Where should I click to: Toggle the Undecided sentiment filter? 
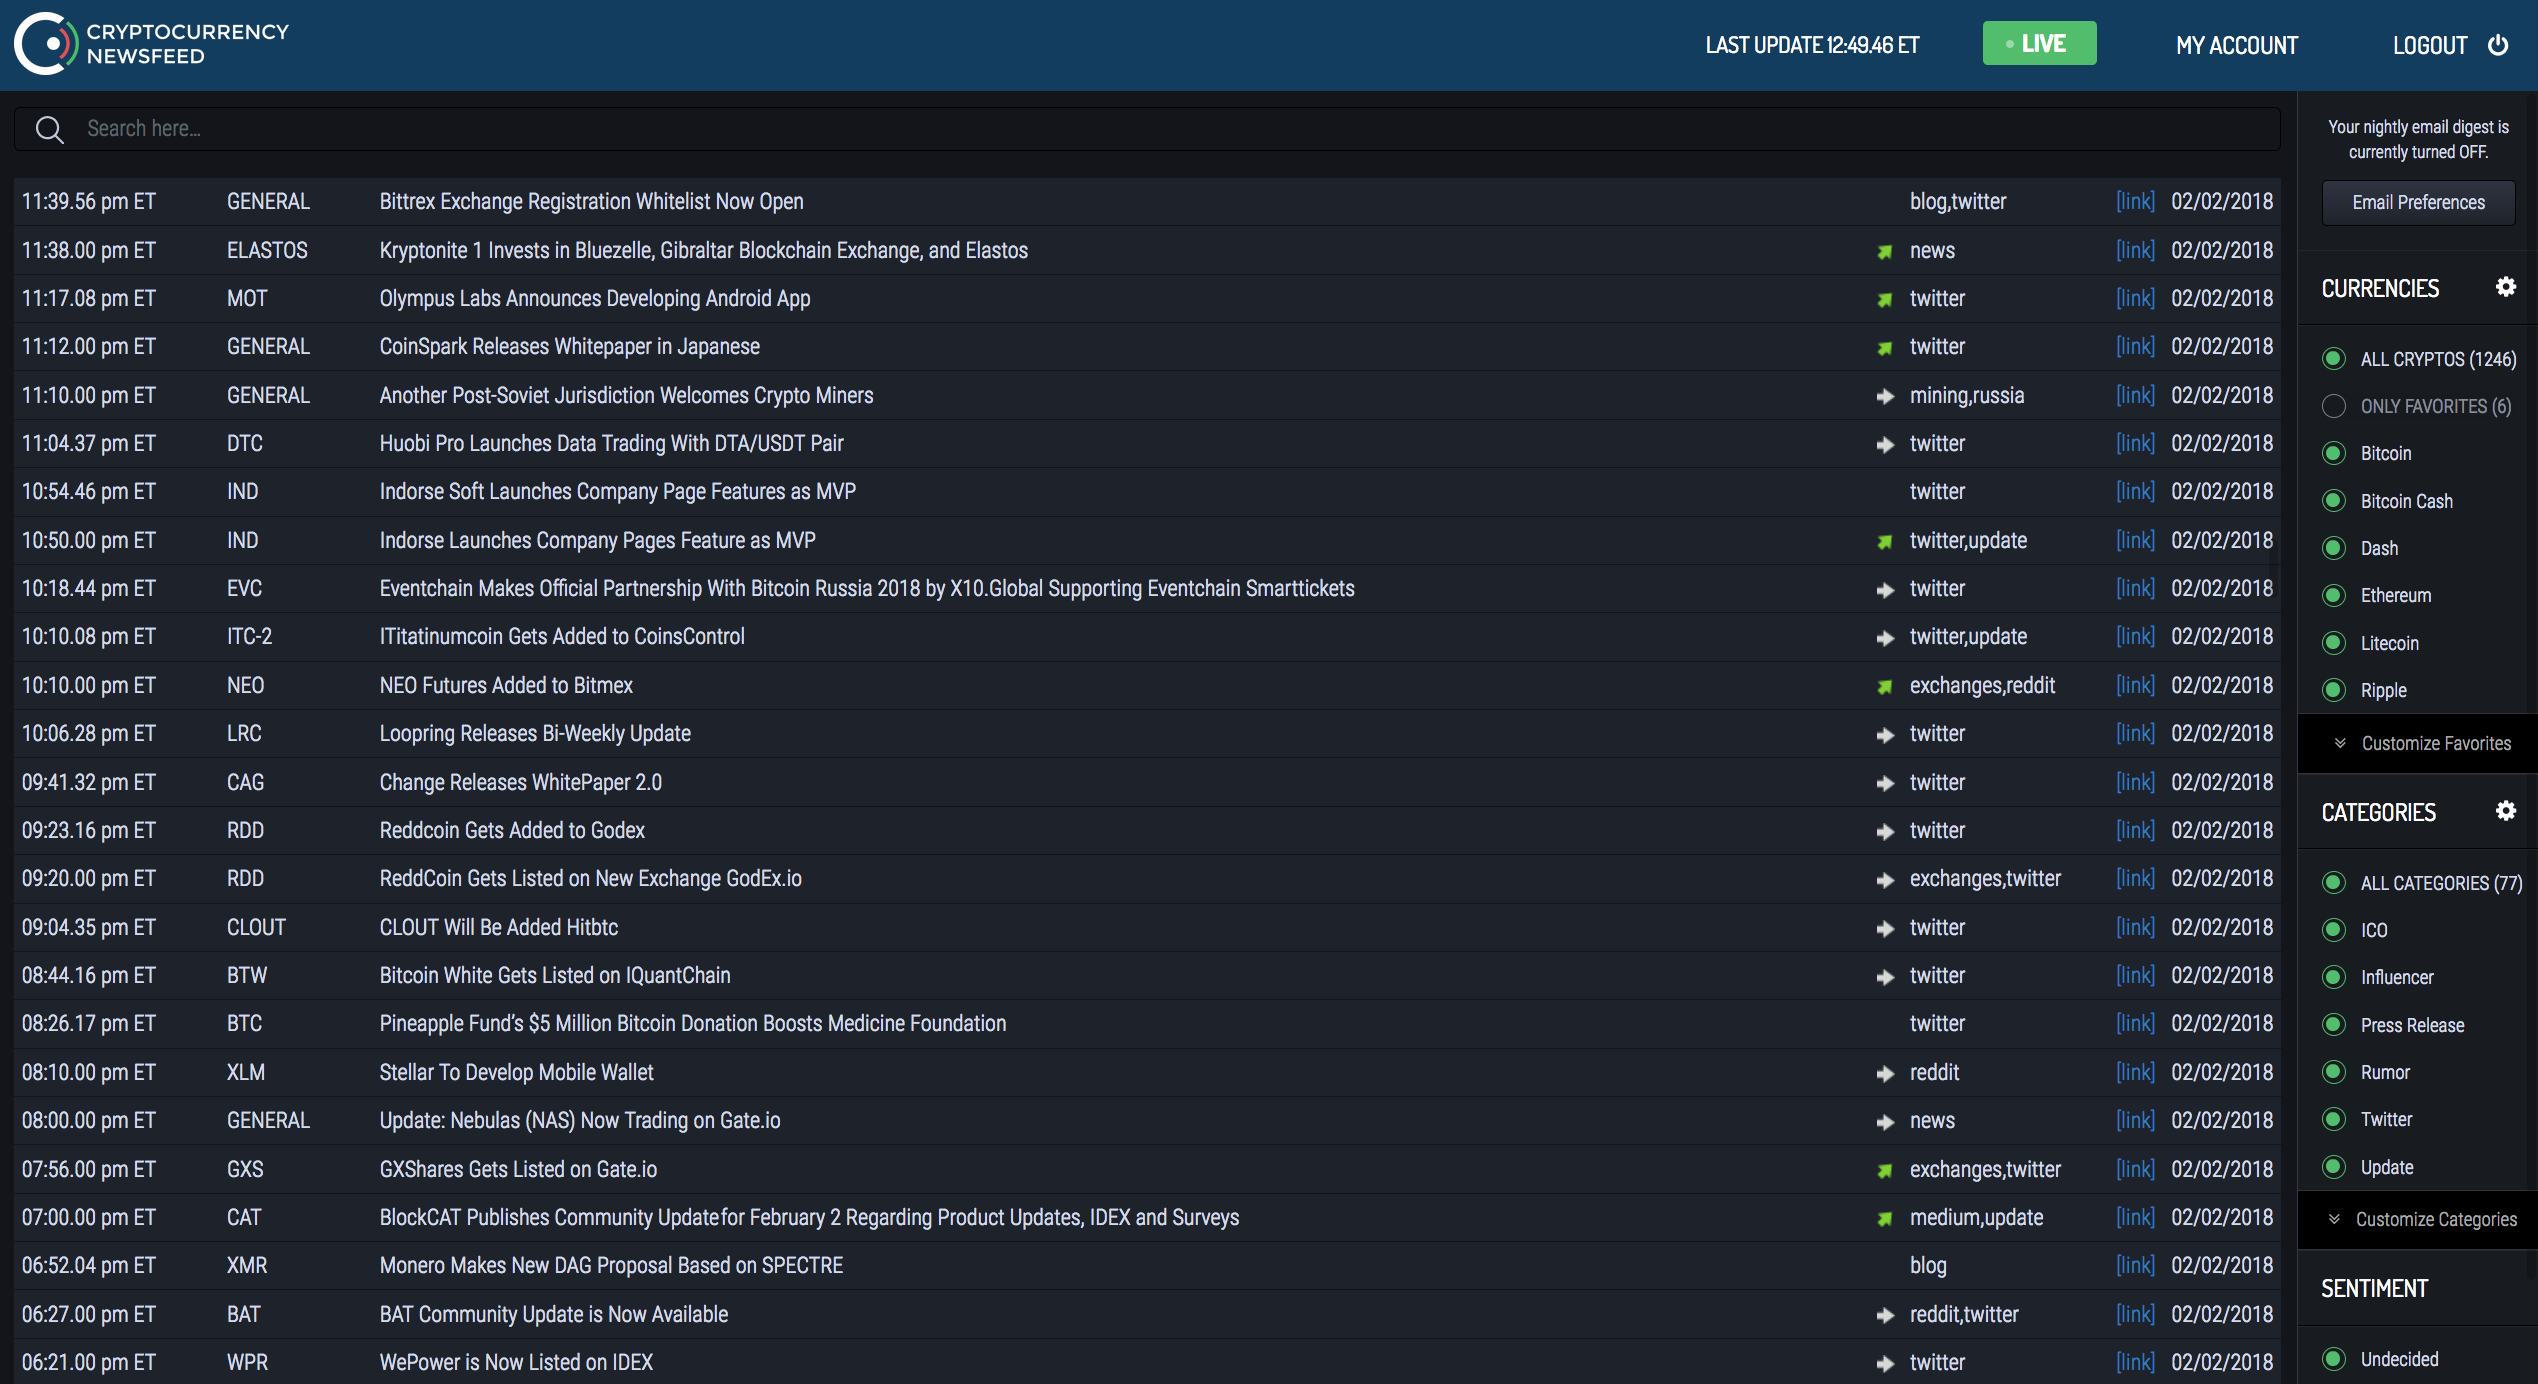click(2334, 1359)
